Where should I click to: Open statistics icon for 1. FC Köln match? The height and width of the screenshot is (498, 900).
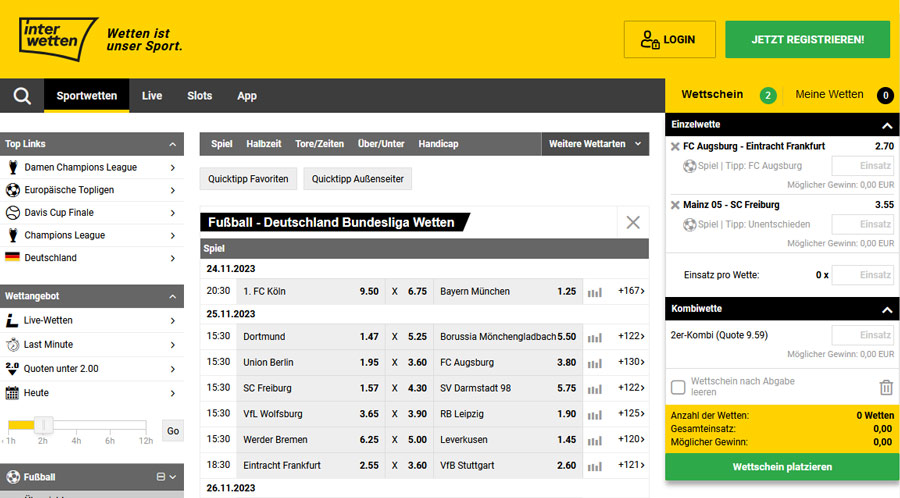point(595,292)
